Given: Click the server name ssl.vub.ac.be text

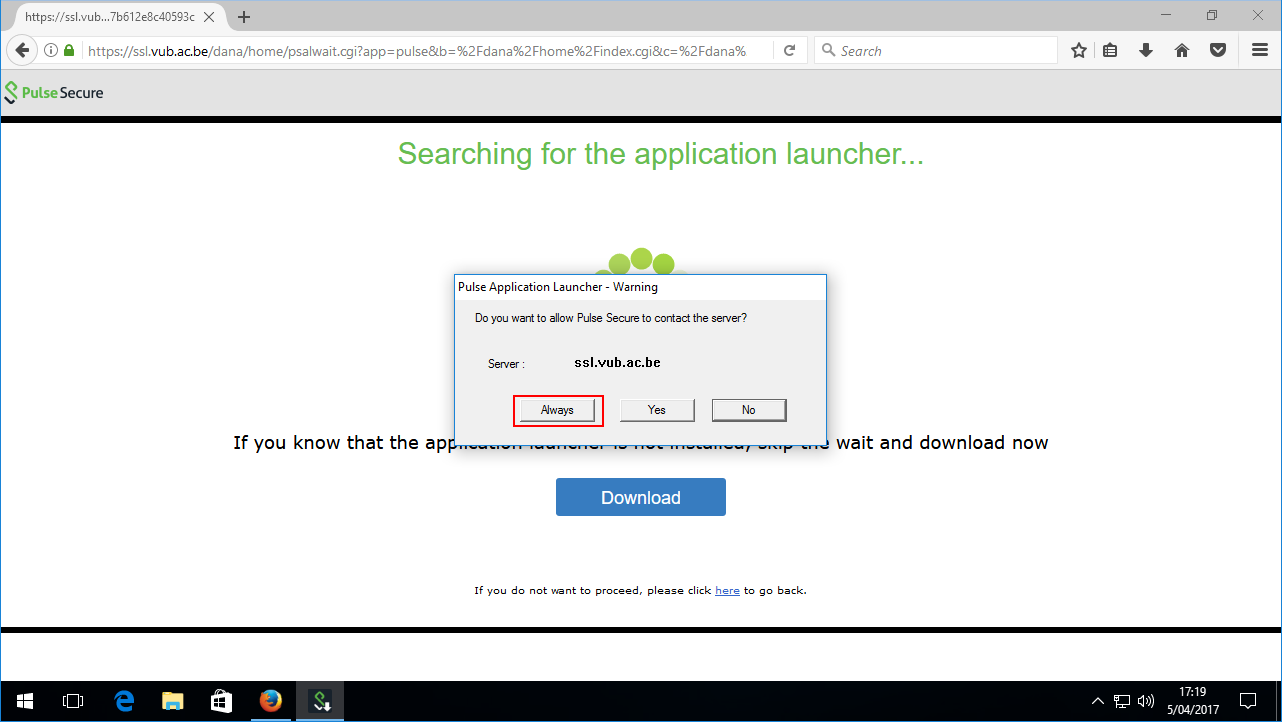Looking at the screenshot, I should (x=617, y=362).
